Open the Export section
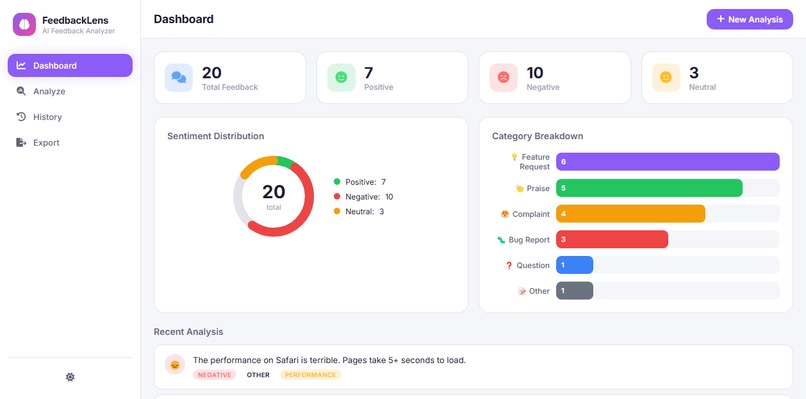806x399 pixels. point(70,142)
